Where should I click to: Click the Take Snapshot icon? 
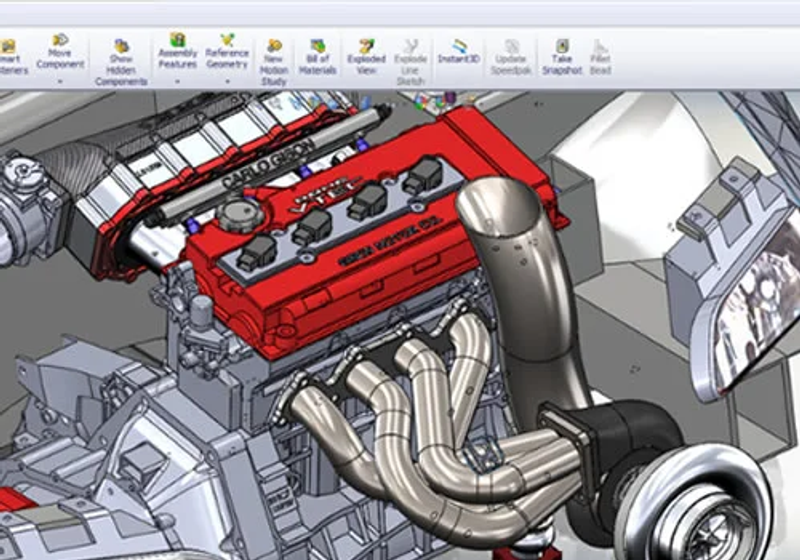point(562,46)
